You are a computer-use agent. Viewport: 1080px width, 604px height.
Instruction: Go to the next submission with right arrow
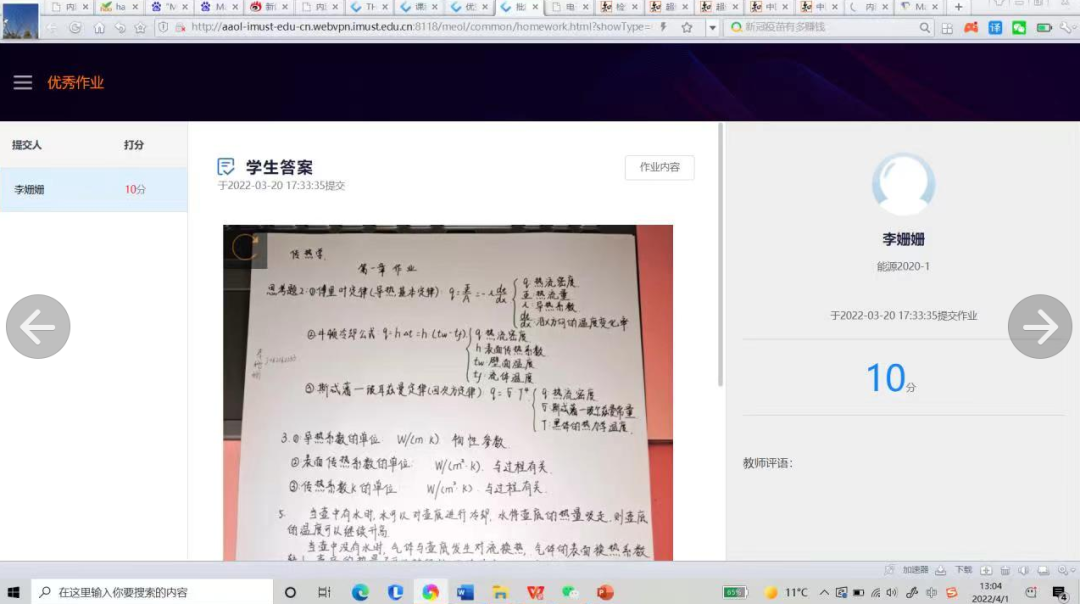click(x=1040, y=326)
